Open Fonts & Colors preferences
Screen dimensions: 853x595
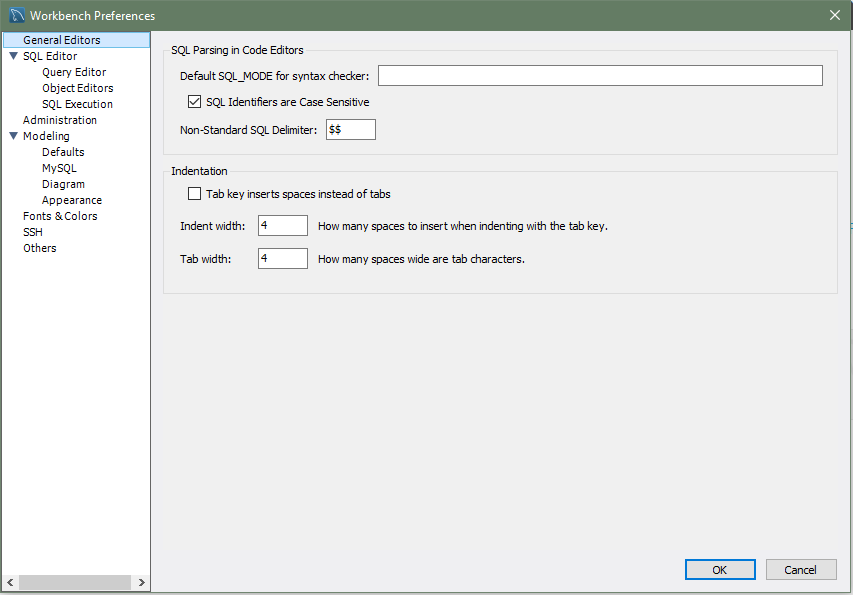click(60, 216)
